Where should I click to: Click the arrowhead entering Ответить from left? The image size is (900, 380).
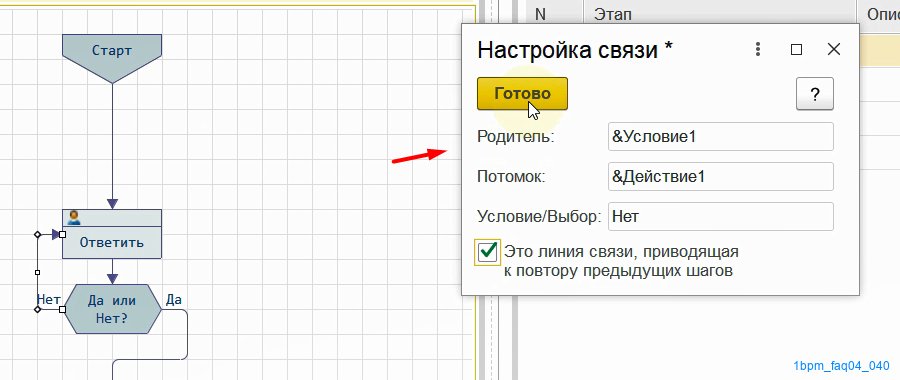56,234
